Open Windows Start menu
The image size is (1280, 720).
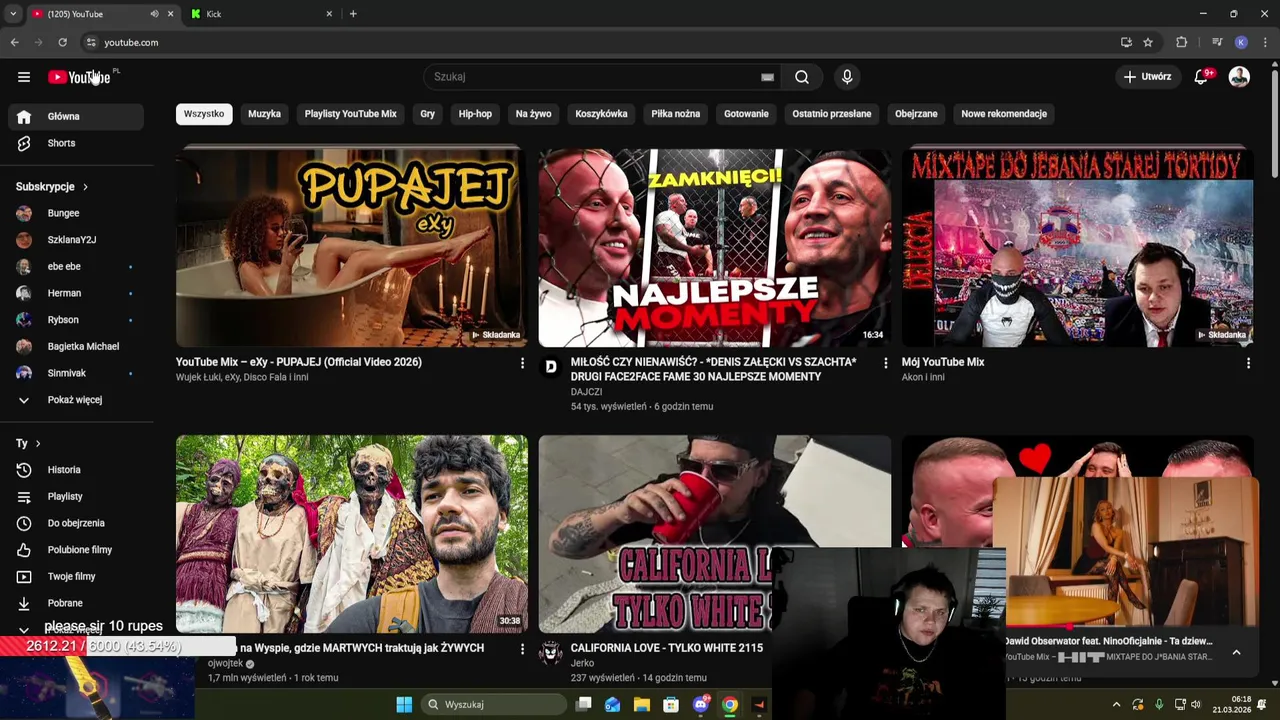coord(404,704)
